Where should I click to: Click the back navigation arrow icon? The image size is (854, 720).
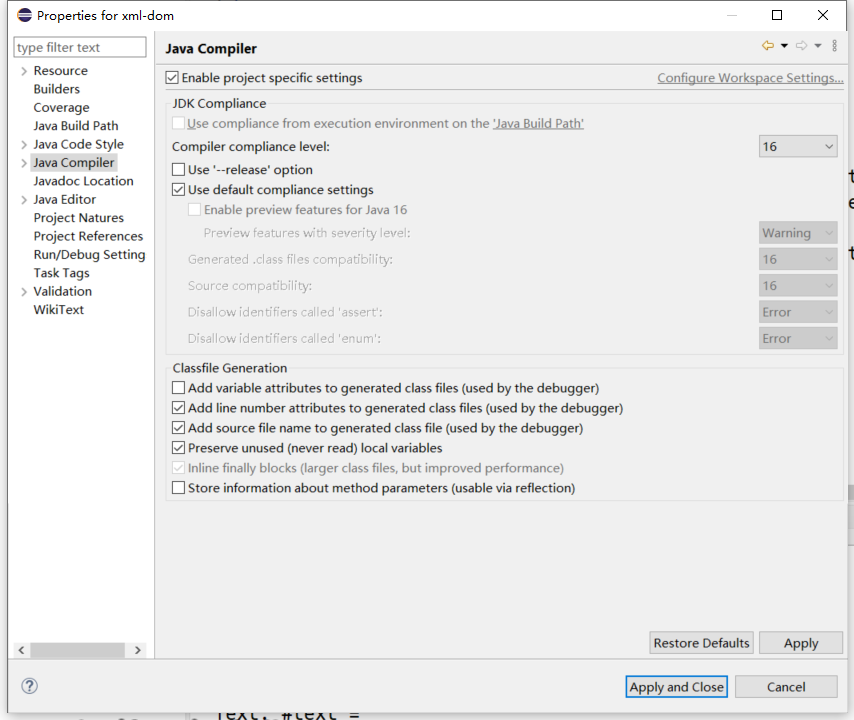pos(768,46)
